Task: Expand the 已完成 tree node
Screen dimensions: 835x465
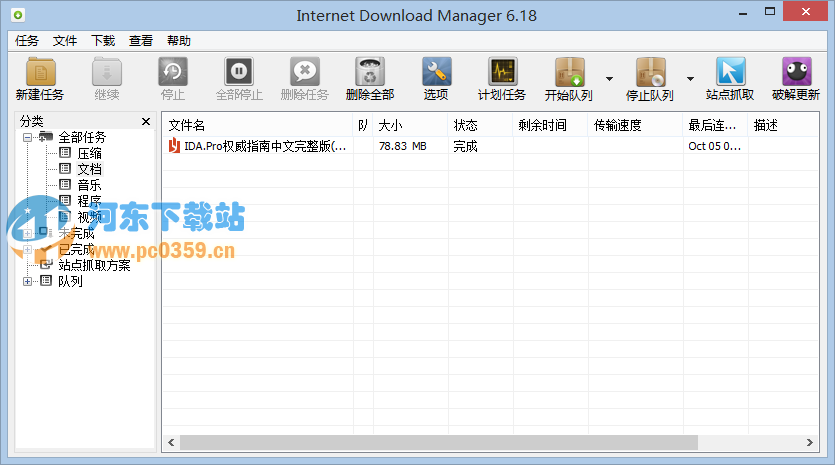Action: 27,249
